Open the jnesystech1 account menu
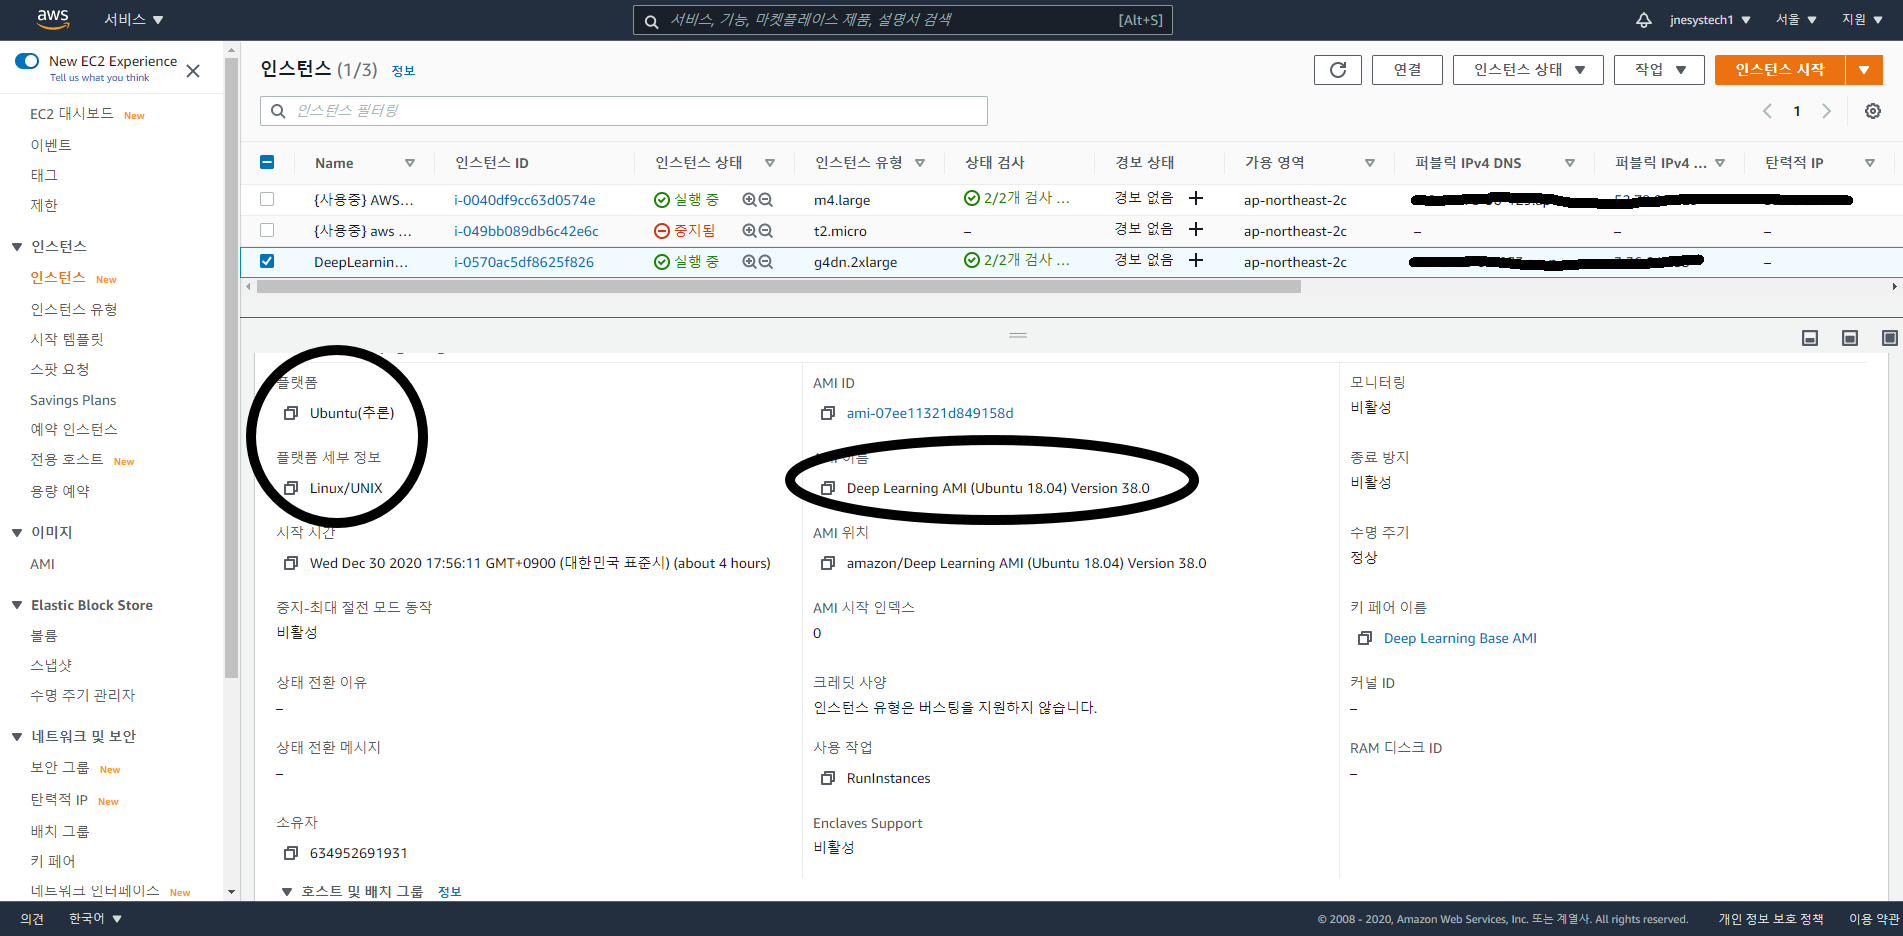The image size is (1903, 936). tap(1710, 20)
